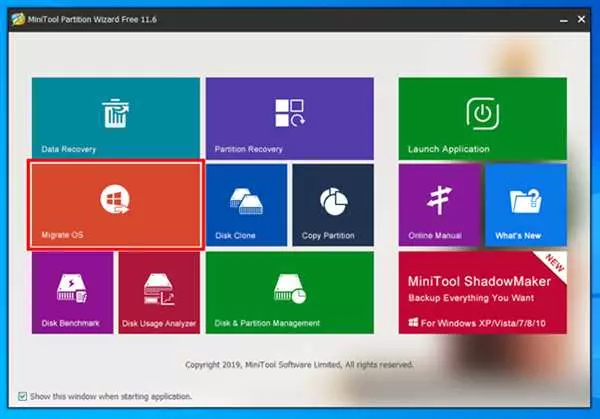Click the Partition Recovery squares icon
The width and height of the screenshot is (600, 419).
[290, 113]
